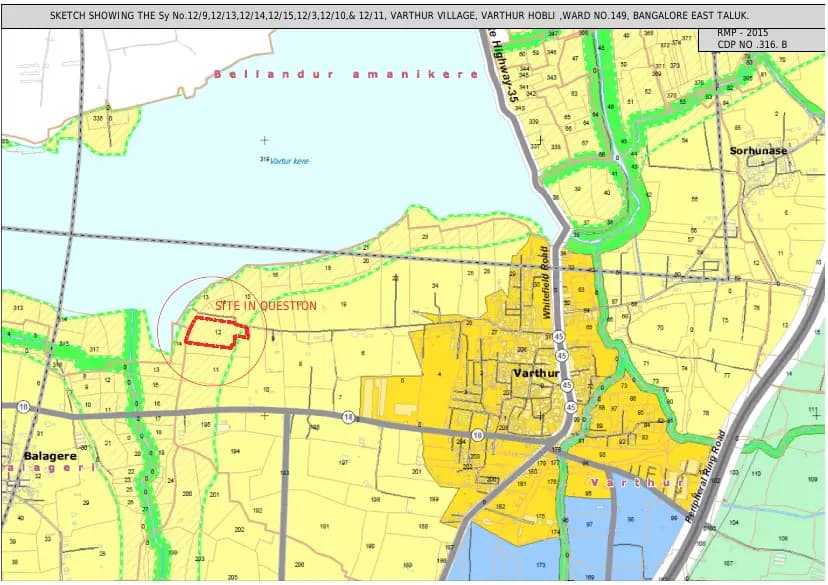Click the sketch title header text

(399, 16)
